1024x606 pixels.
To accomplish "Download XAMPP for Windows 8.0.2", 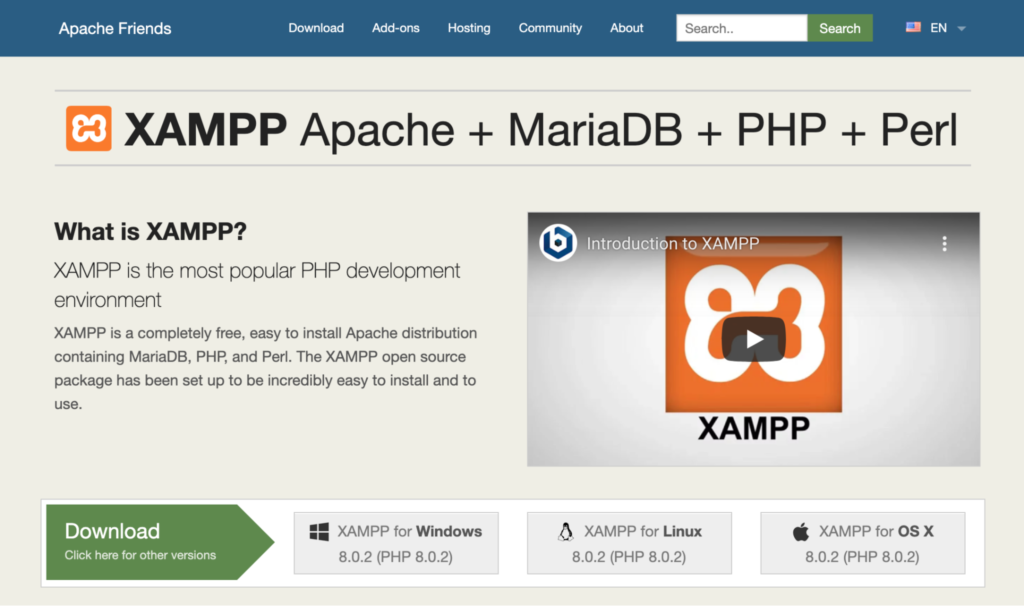I will click(x=396, y=543).
